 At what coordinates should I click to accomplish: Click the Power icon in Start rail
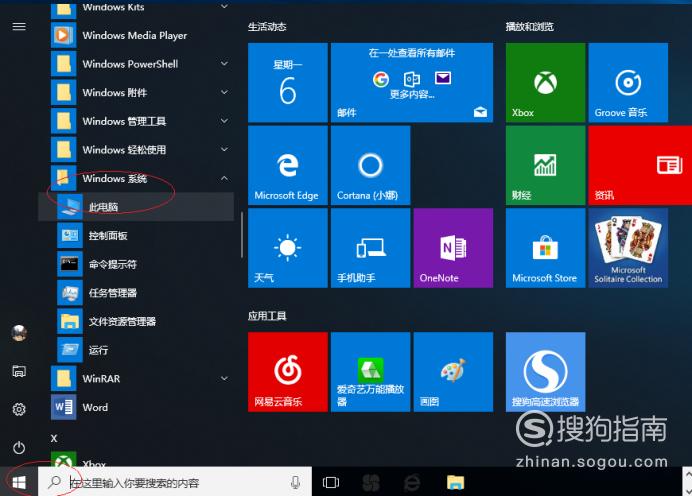19,447
